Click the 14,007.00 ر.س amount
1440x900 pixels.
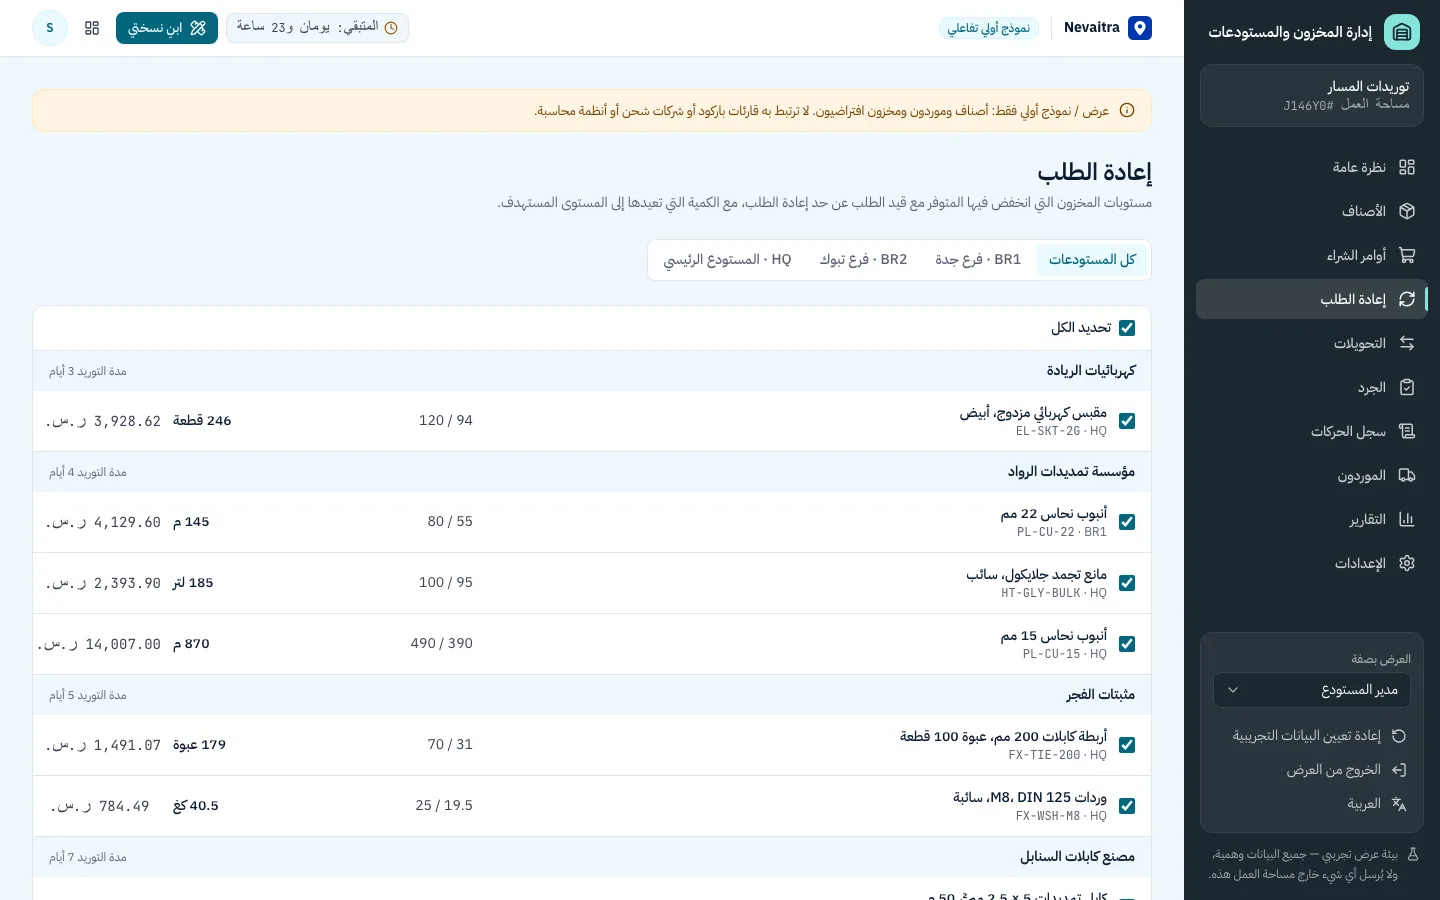click(99, 645)
